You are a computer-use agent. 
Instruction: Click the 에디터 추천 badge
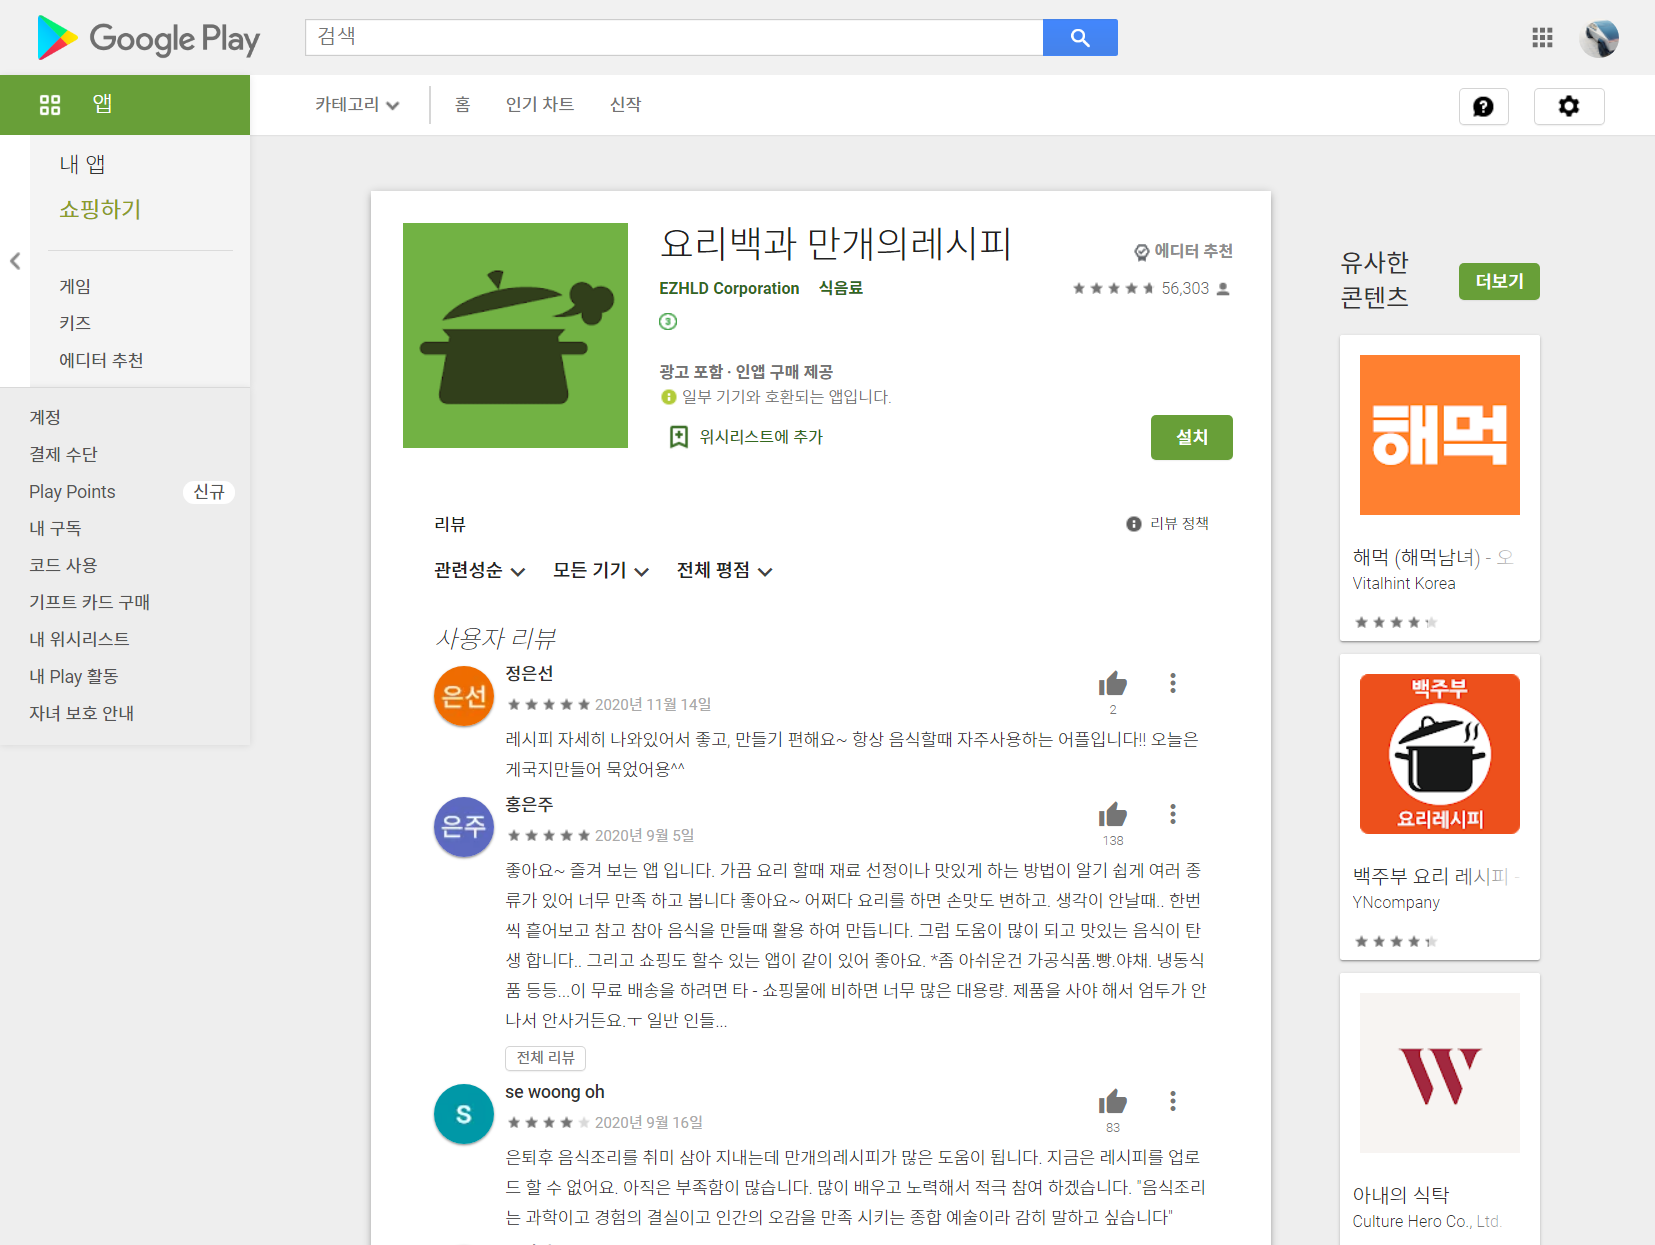pos(1183,251)
